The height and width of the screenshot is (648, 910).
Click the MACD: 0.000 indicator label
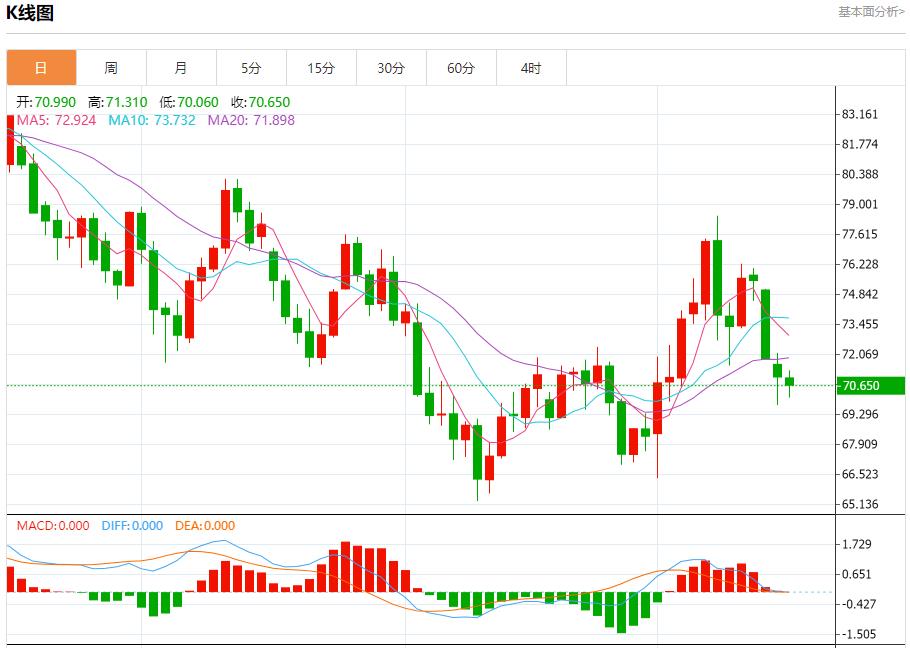[x=52, y=526]
